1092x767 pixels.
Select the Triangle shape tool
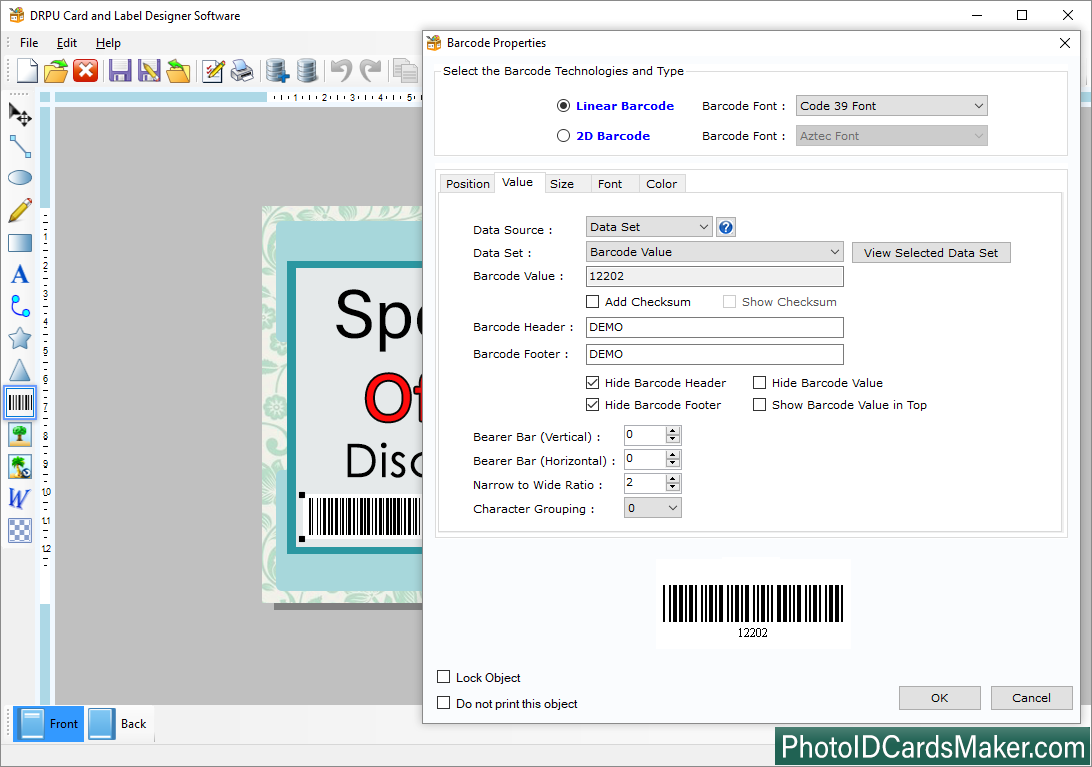(x=20, y=371)
